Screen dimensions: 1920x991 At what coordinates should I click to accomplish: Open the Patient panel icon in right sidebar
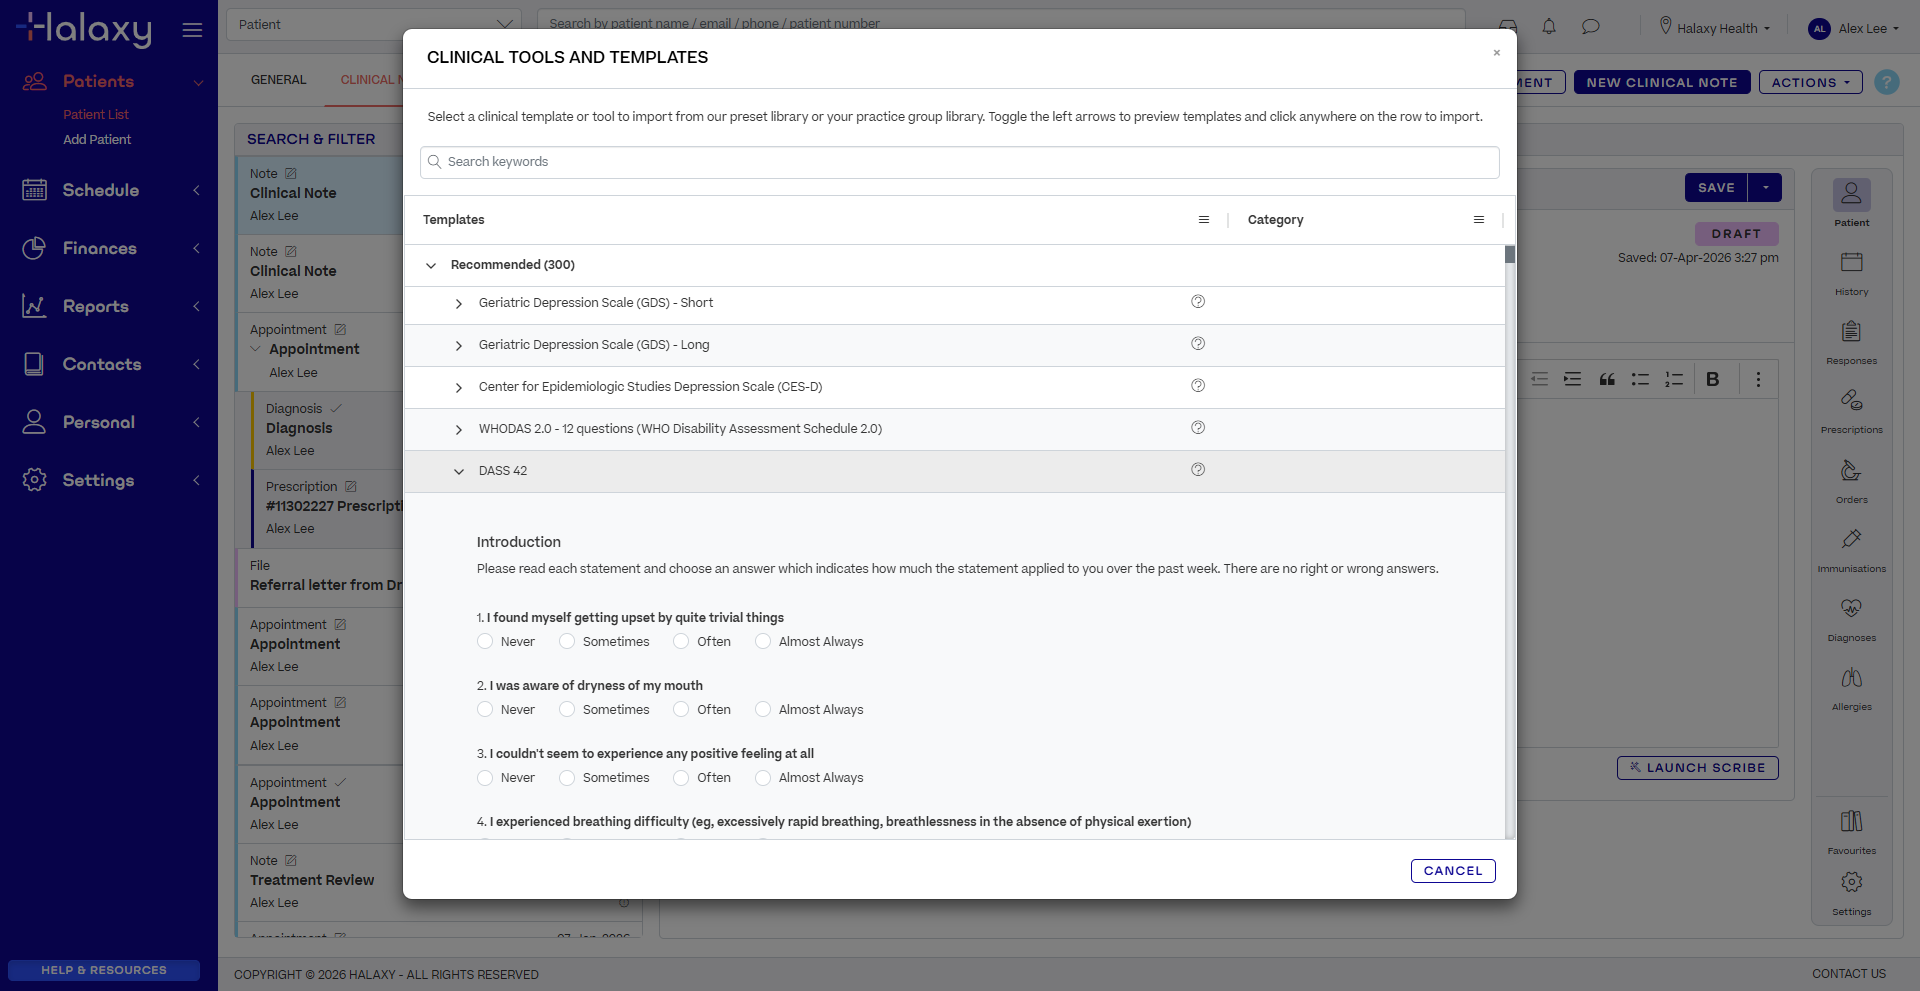pyautogui.click(x=1851, y=195)
